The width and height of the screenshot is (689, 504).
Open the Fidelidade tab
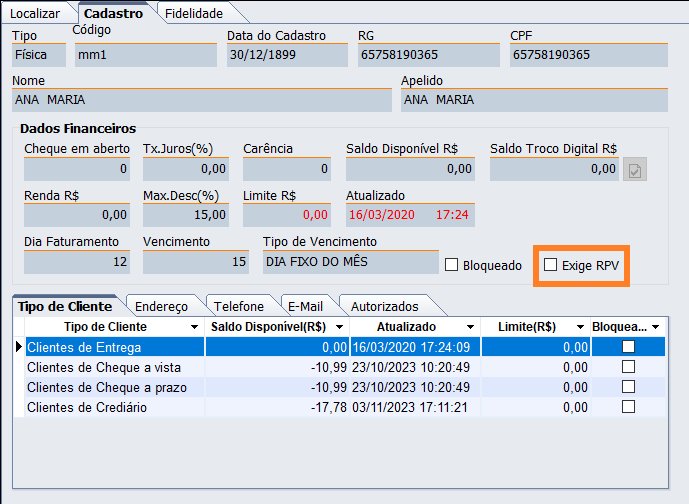(194, 13)
